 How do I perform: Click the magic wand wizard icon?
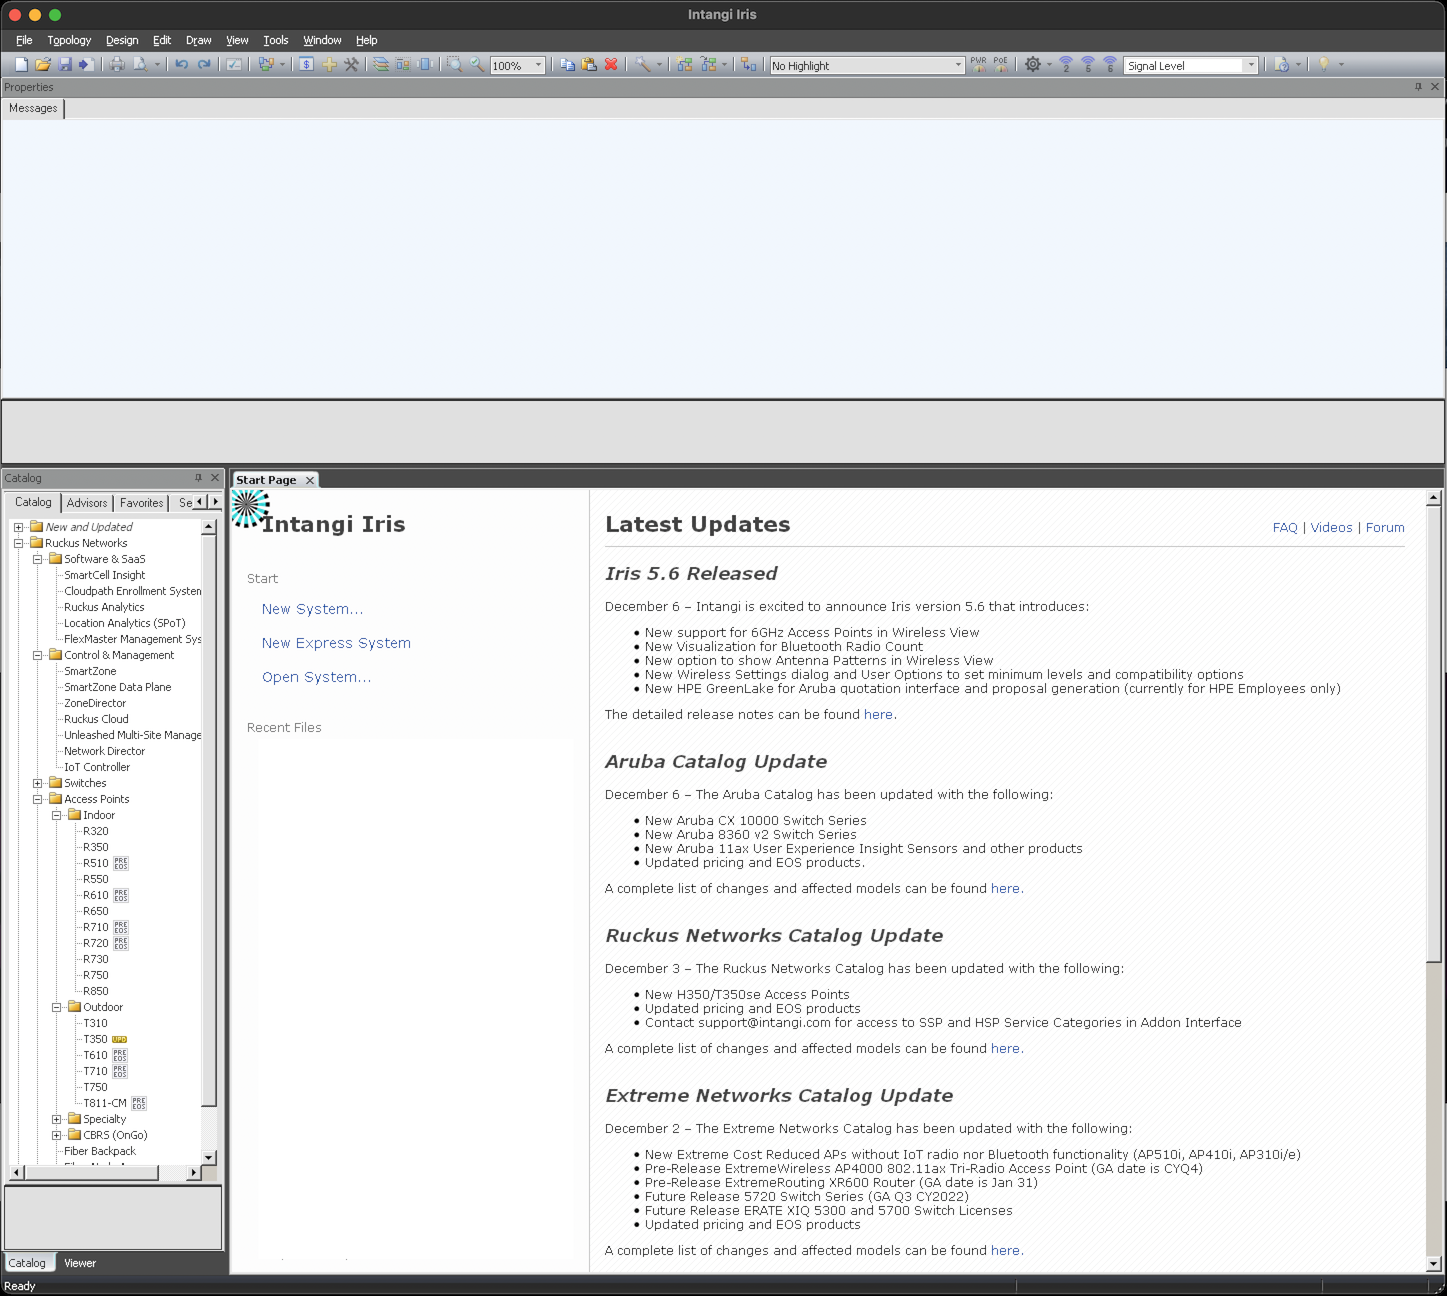[x=643, y=65]
